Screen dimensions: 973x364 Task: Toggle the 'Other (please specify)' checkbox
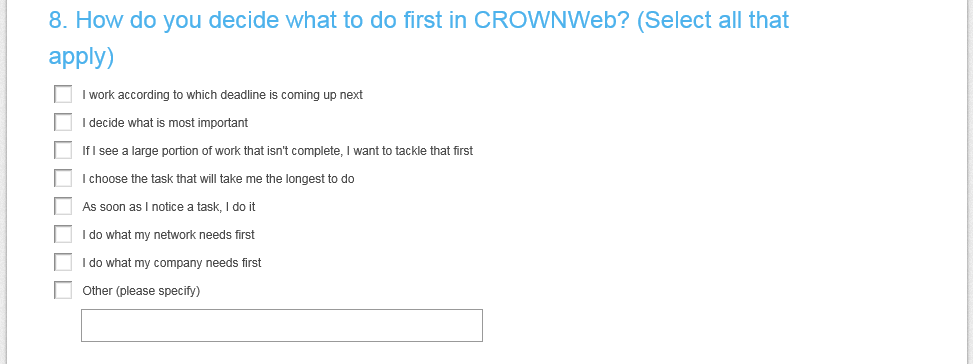tap(63, 290)
